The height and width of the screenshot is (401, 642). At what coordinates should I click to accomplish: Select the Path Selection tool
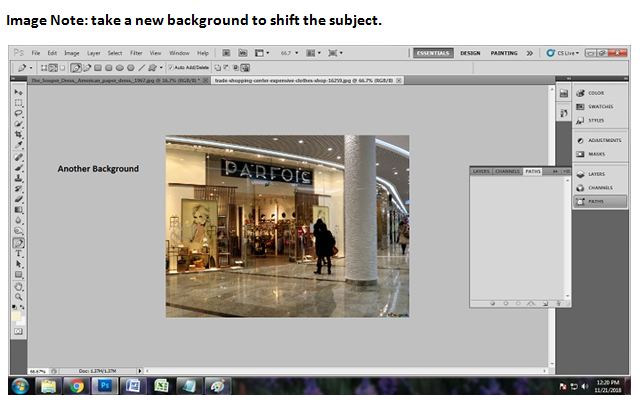point(18,265)
